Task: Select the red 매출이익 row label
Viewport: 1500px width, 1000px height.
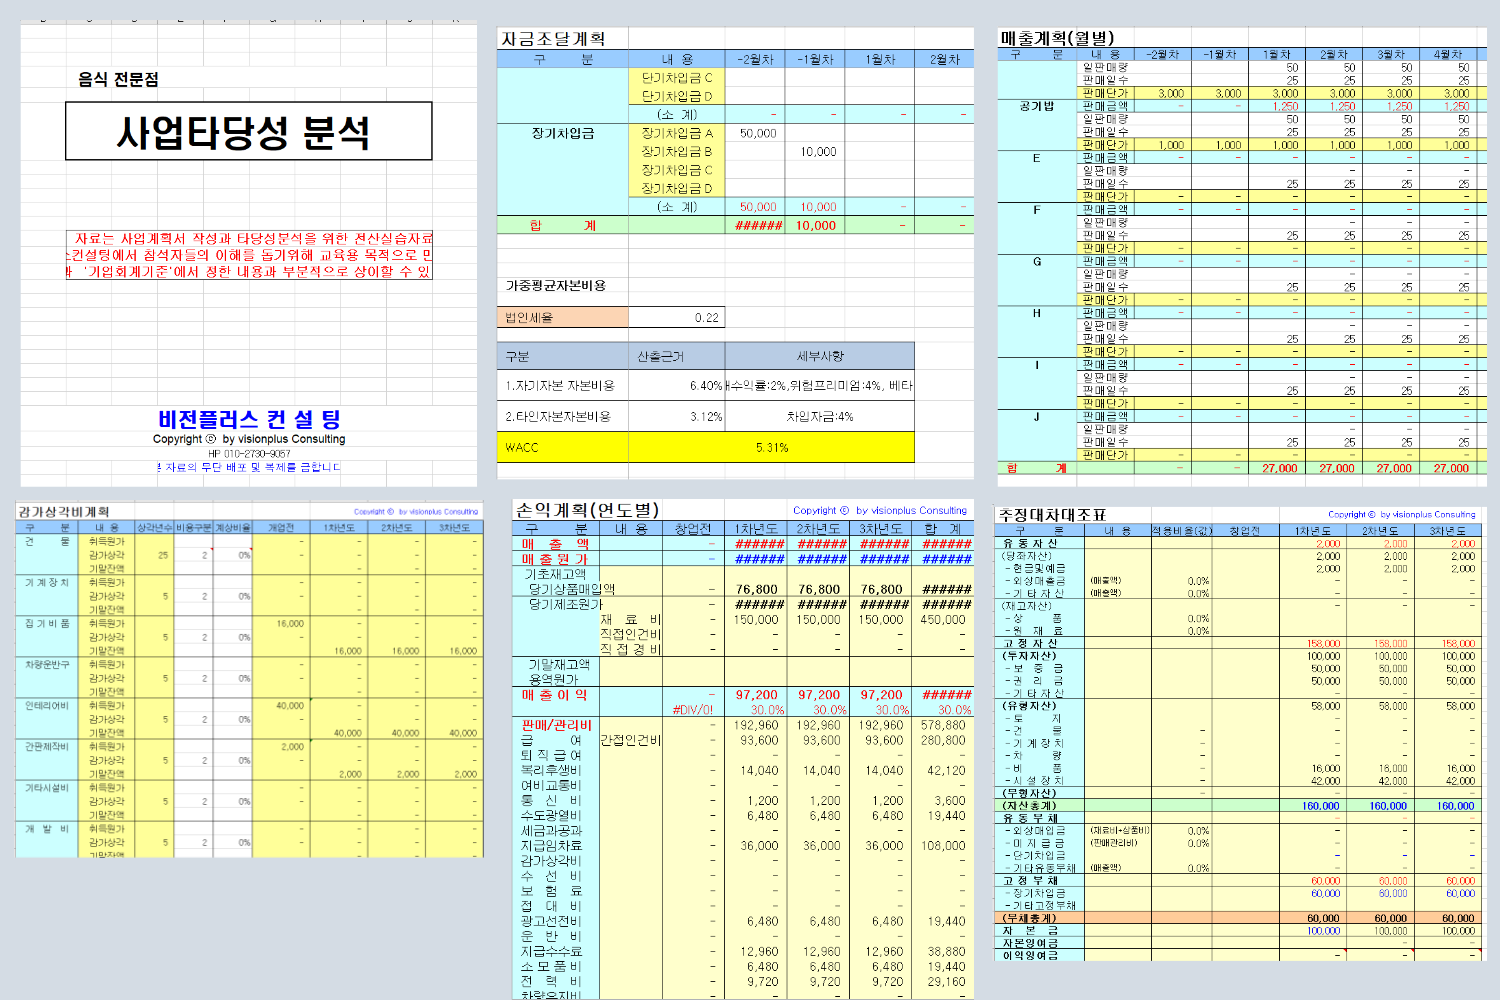Action: pos(554,695)
